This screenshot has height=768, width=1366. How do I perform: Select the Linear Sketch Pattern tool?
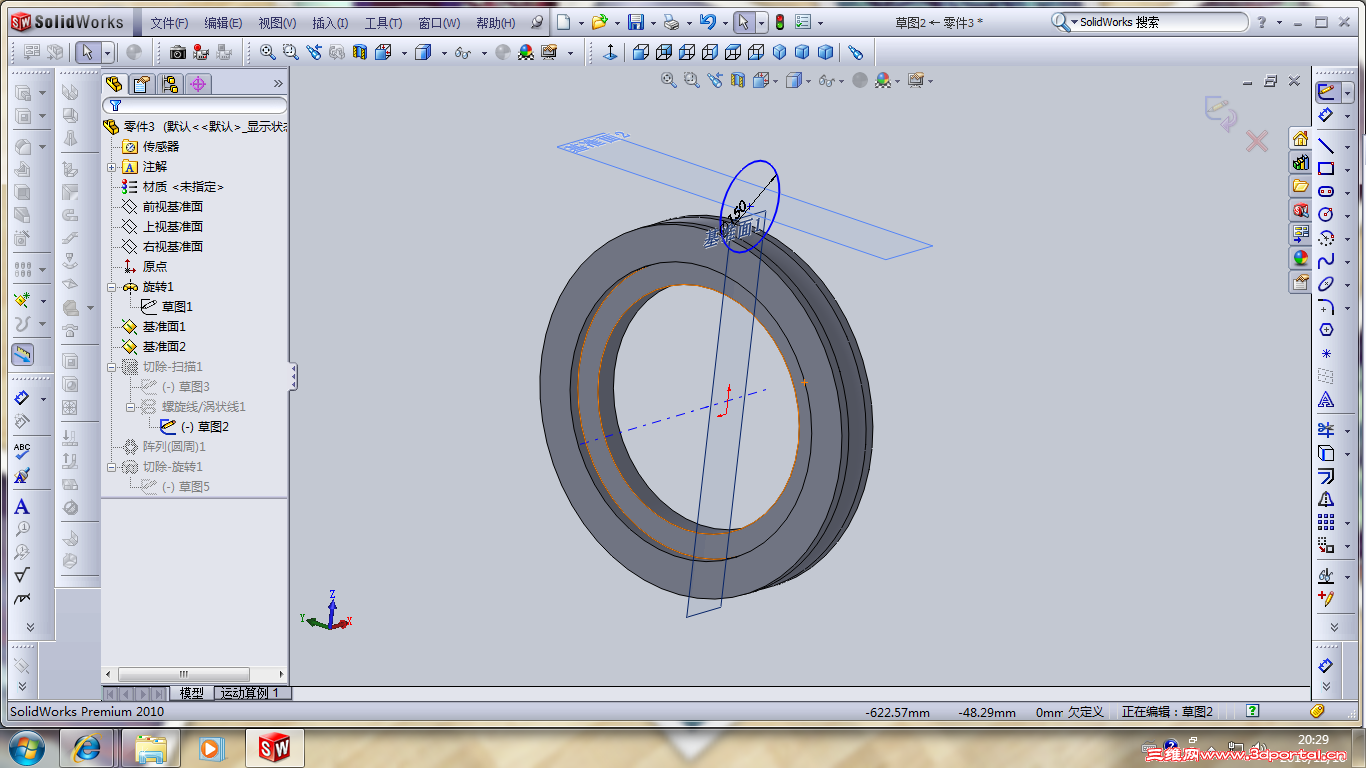tap(1326, 522)
